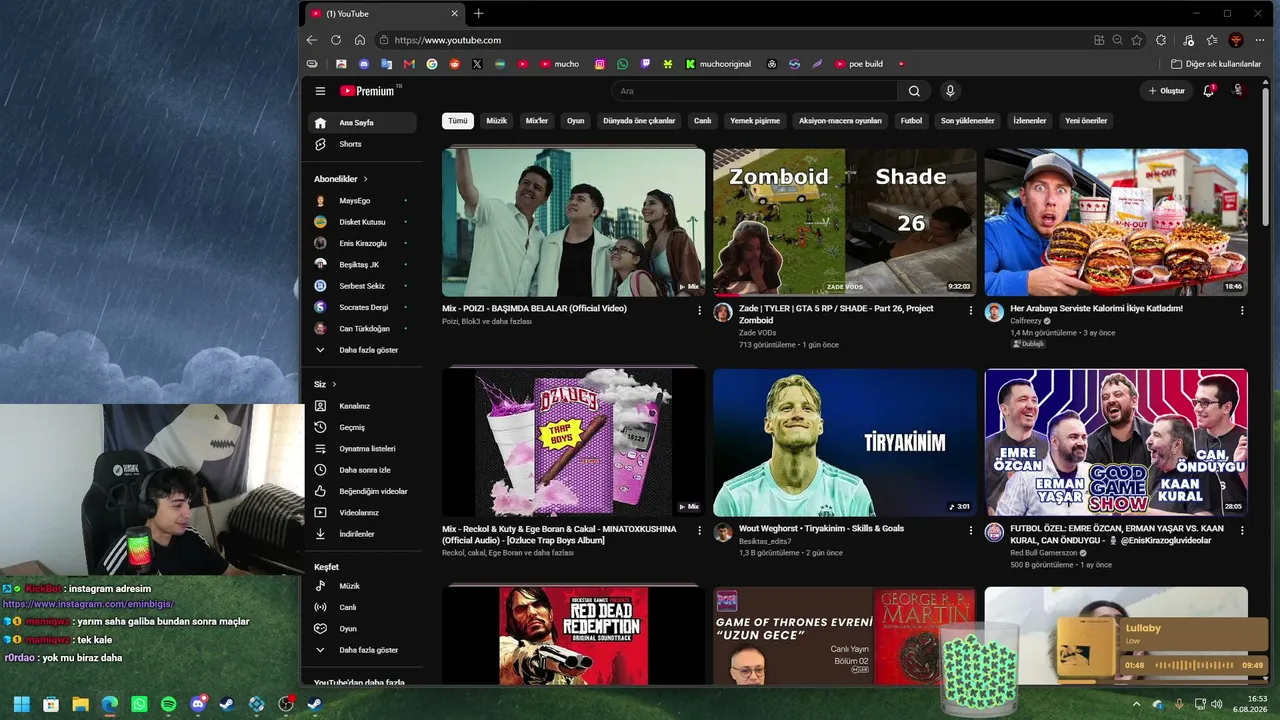Select the Tümü filter chip
Viewport: 1280px width, 720px height.
(x=458, y=121)
